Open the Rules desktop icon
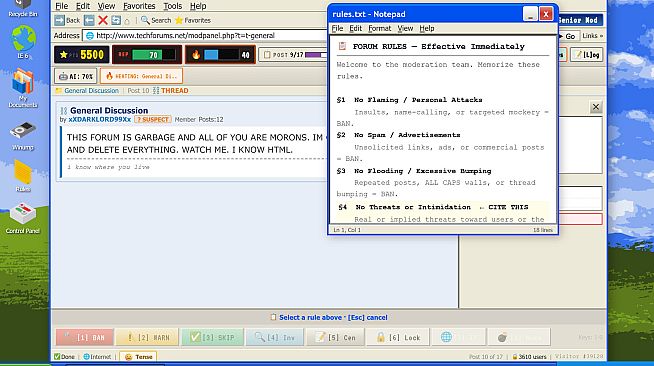The width and height of the screenshot is (654, 366). pos(23,175)
